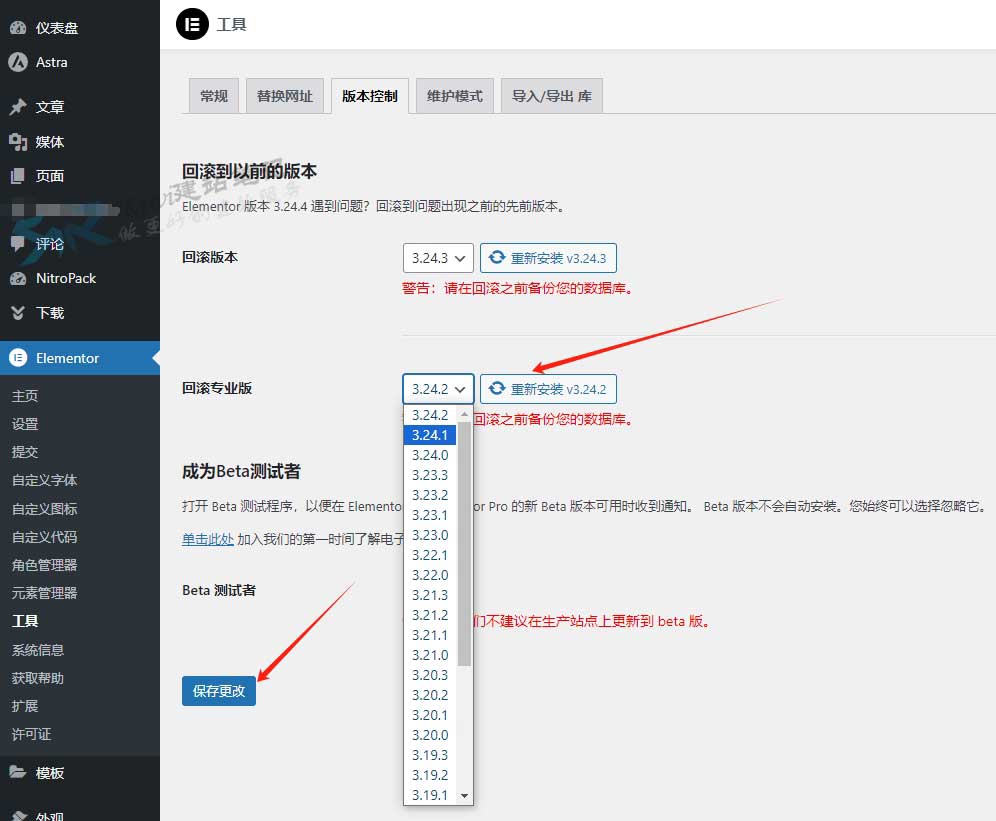Viewport: 996px width, 821px height.
Task: Pick version 3.23.3 from the list
Action: click(x=430, y=475)
